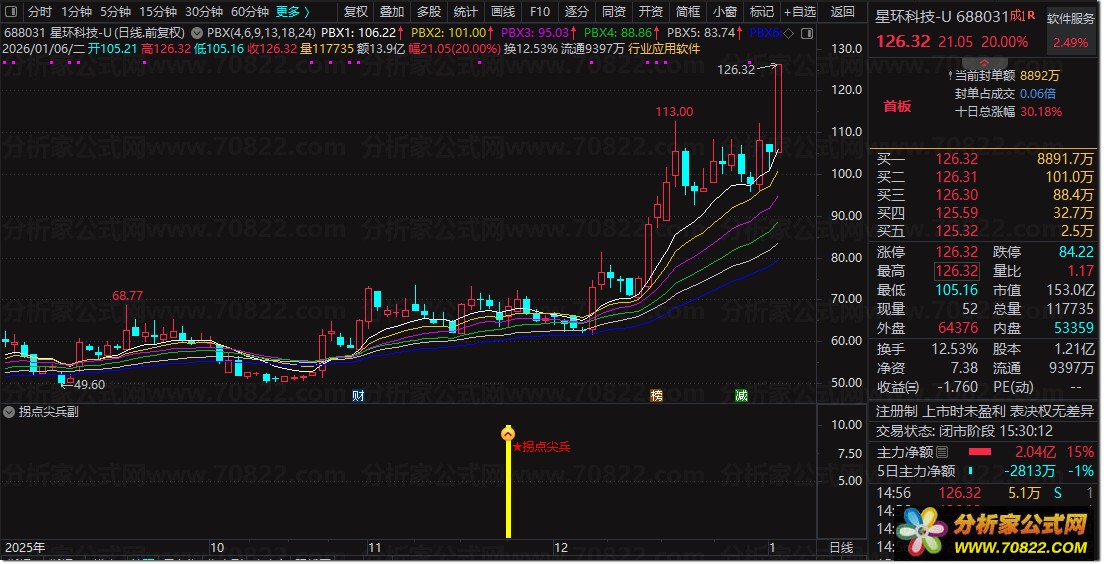Click the 换手 12.53% value

(954, 349)
